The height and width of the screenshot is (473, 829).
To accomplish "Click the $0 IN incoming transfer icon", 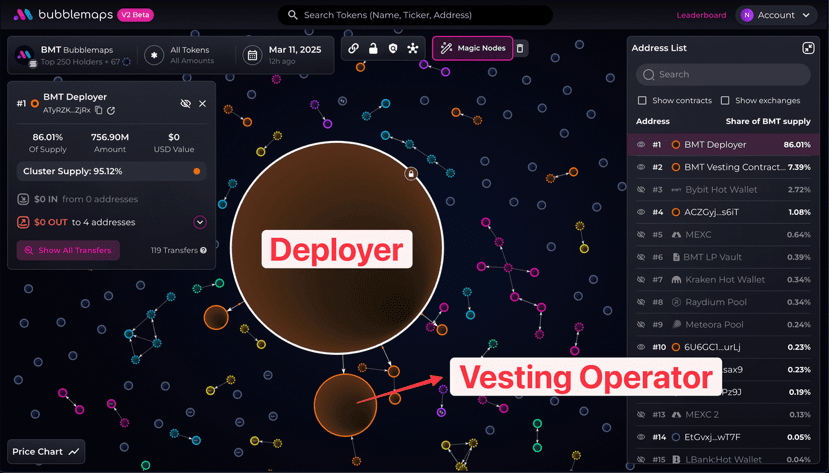I will coord(23,199).
